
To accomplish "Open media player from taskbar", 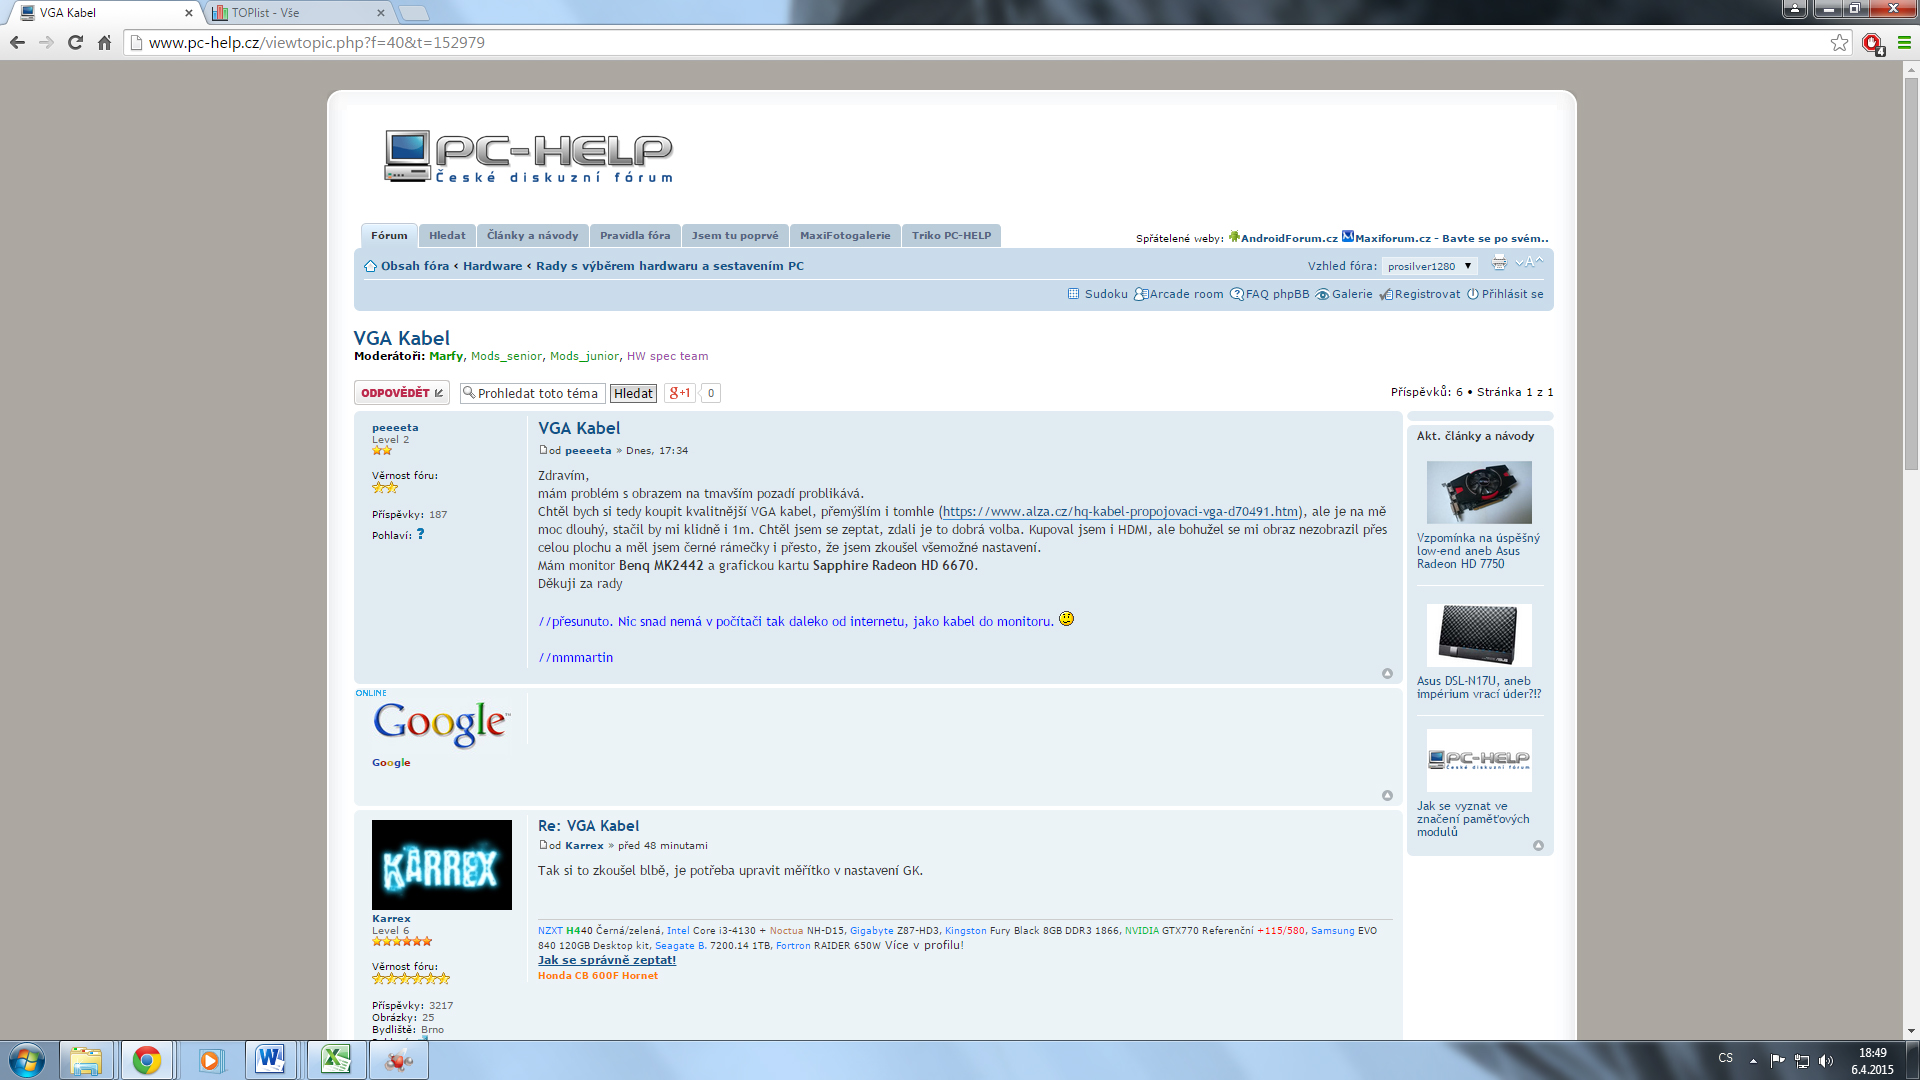I will coord(210,1060).
